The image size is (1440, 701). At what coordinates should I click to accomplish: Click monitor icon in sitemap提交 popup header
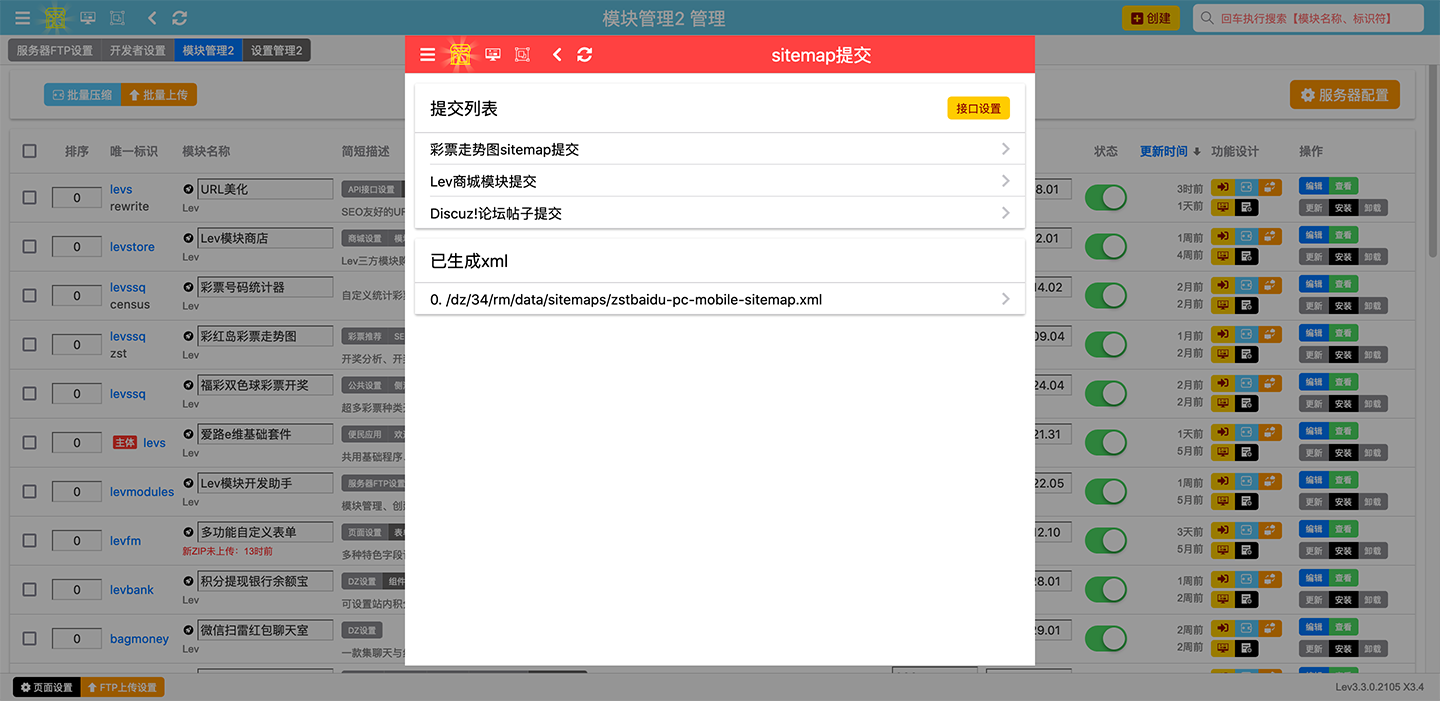[493, 55]
